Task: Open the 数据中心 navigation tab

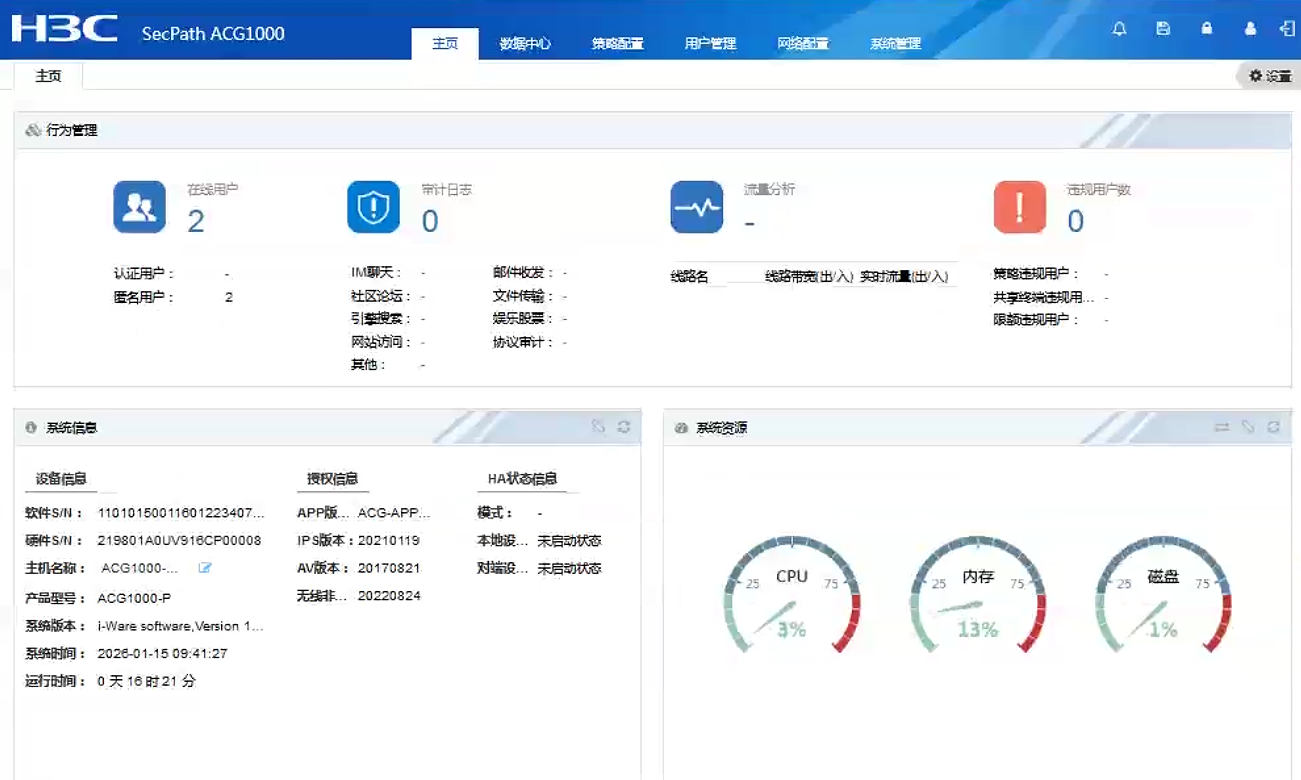Action: pyautogui.click(x=525, y=44)
